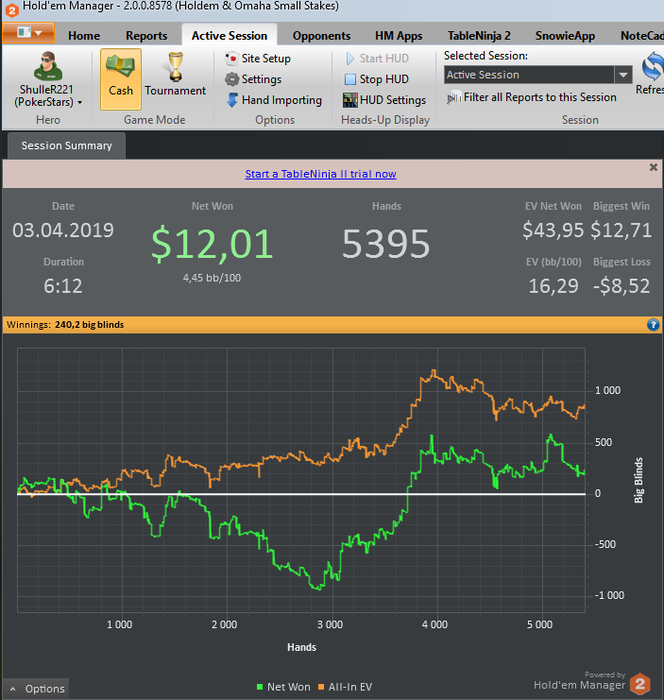Go to the Opponents tab

[x=322, y=36]
